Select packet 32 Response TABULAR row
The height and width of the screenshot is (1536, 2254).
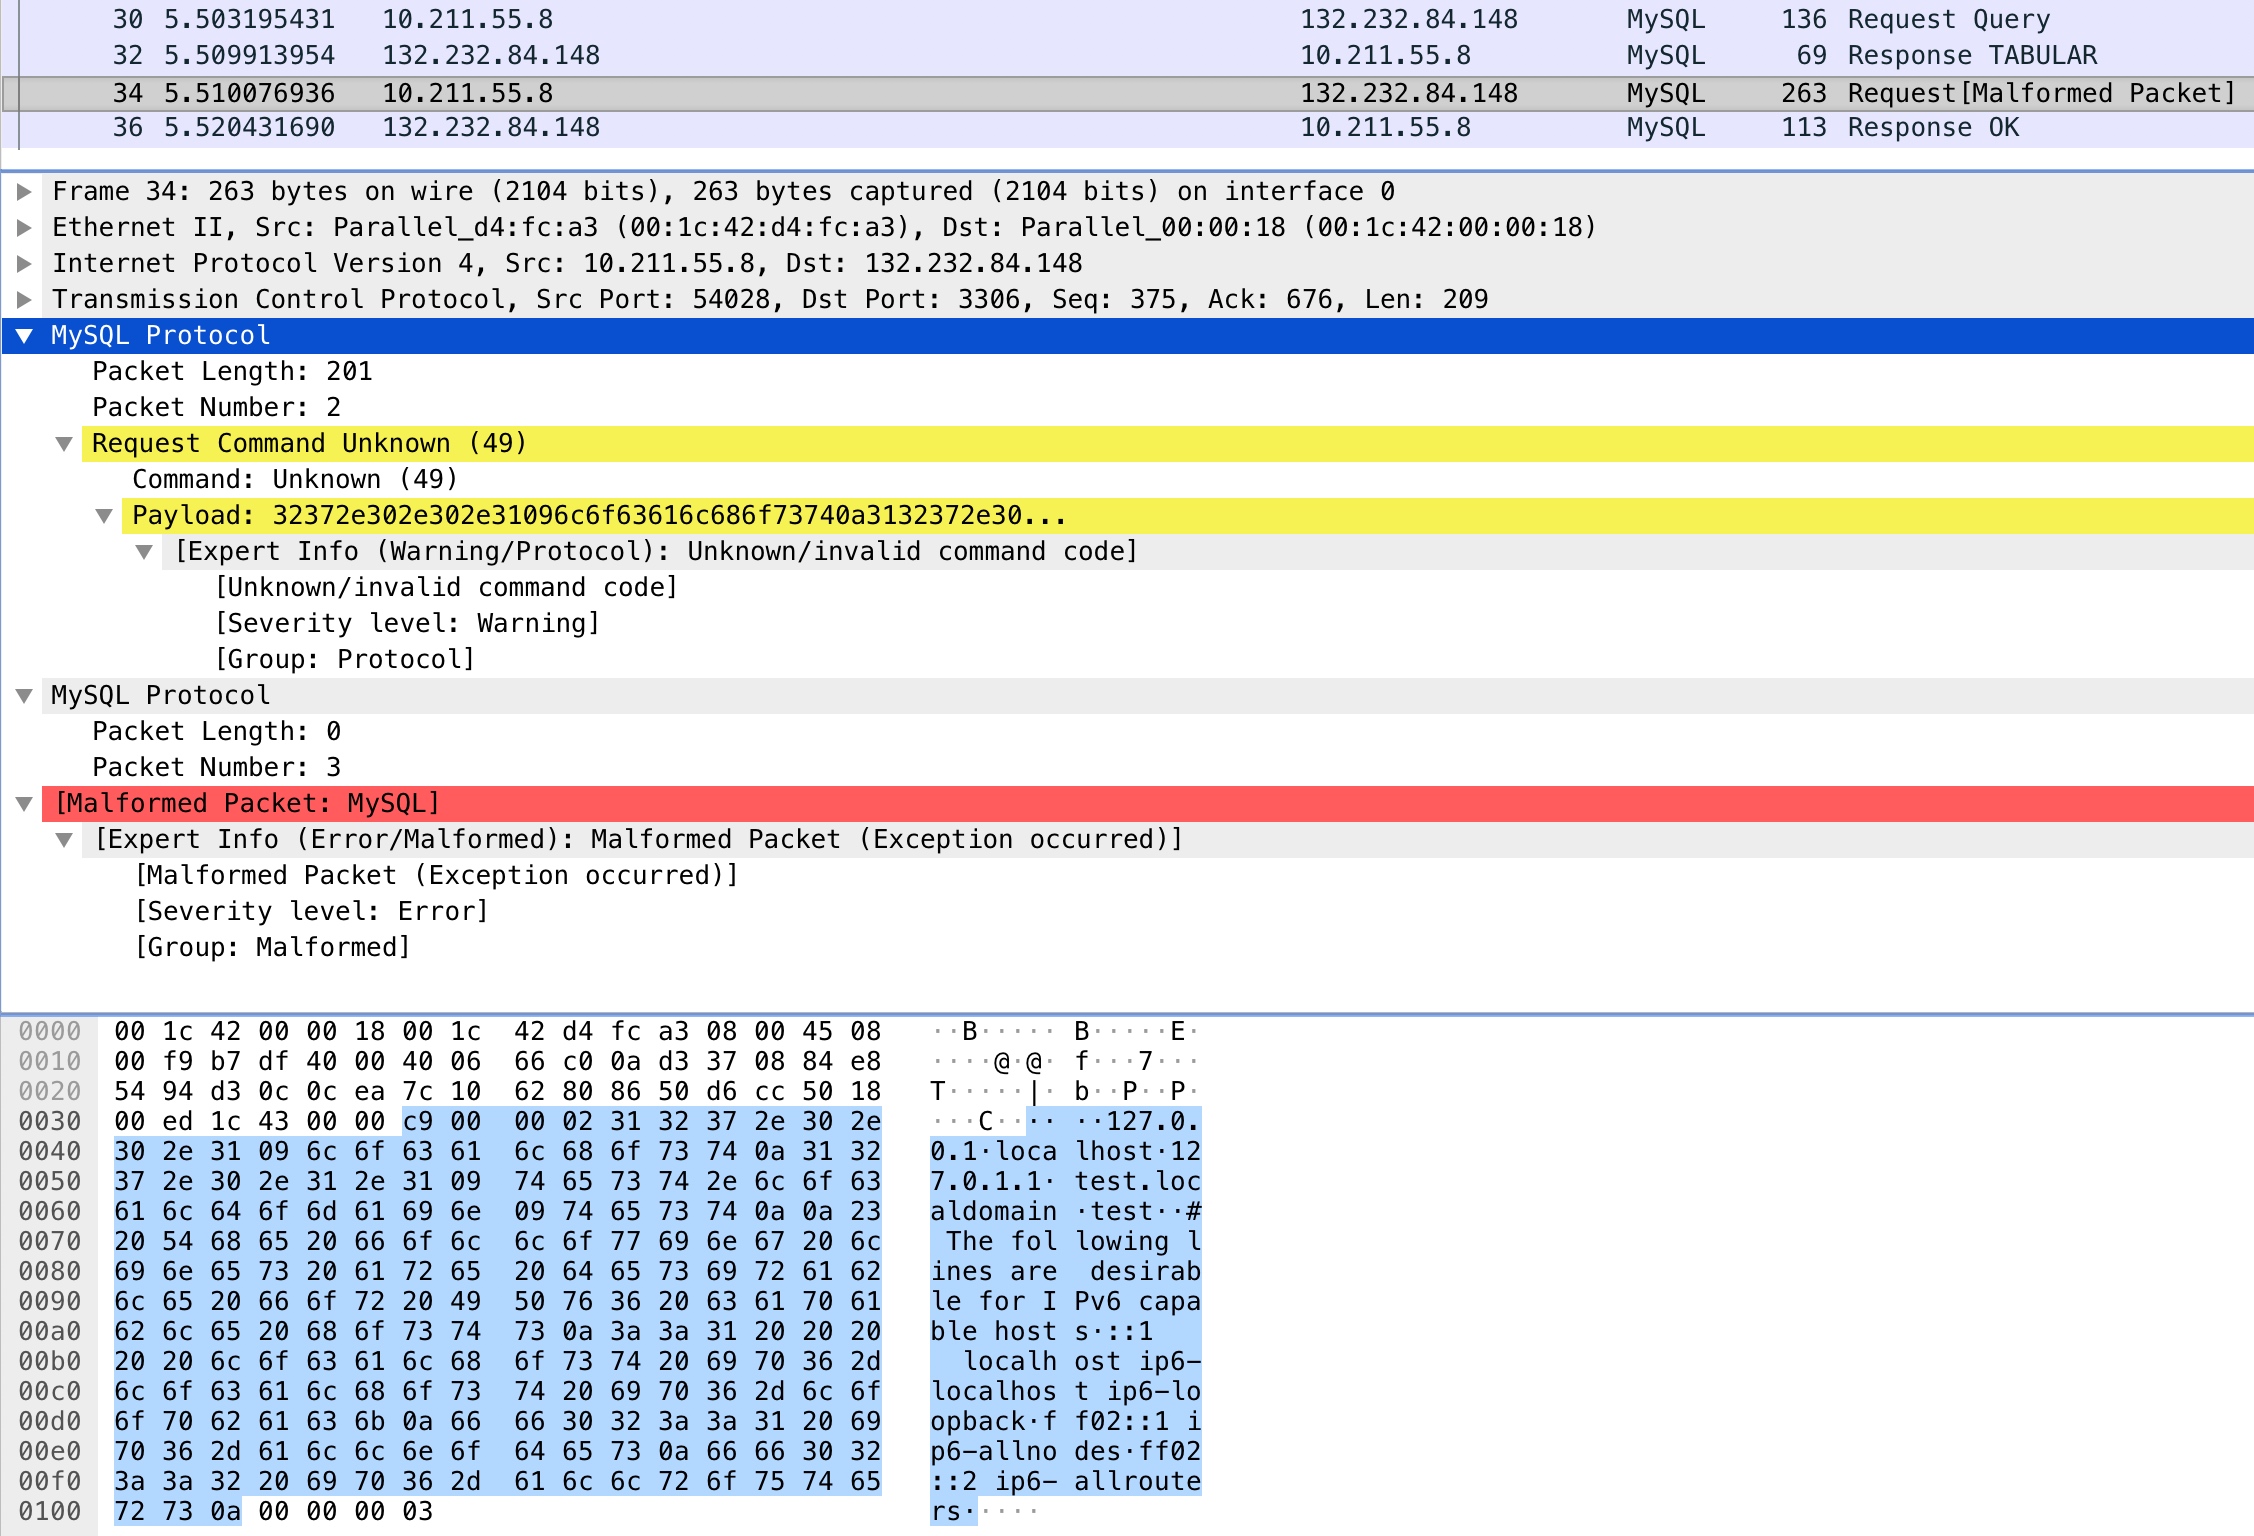tap(1127, 55)
